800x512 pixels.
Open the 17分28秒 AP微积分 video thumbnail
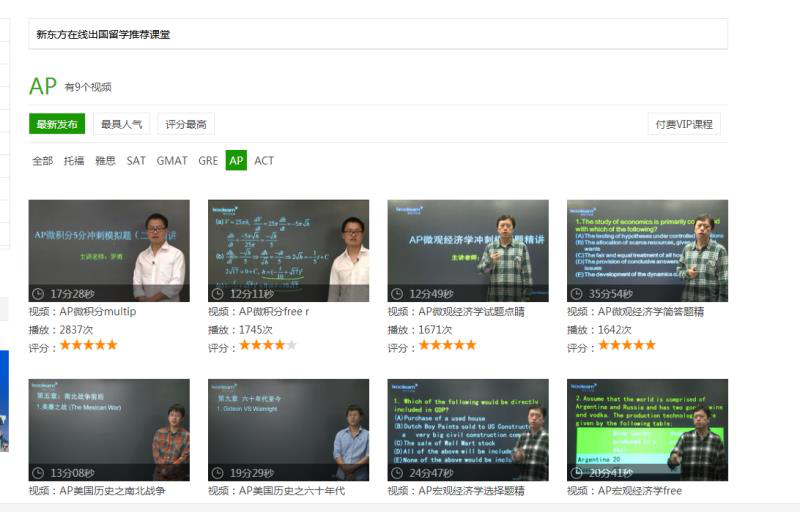point(109,250)
